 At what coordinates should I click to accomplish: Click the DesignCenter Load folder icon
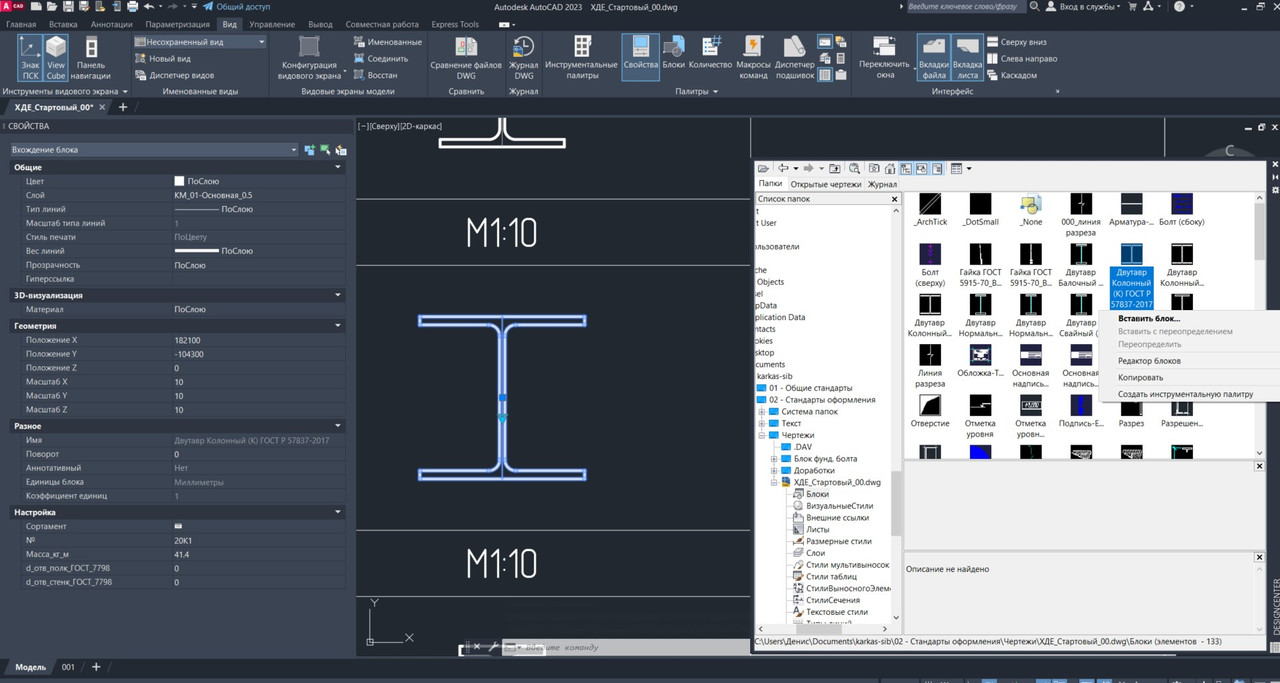click(764, 168)
